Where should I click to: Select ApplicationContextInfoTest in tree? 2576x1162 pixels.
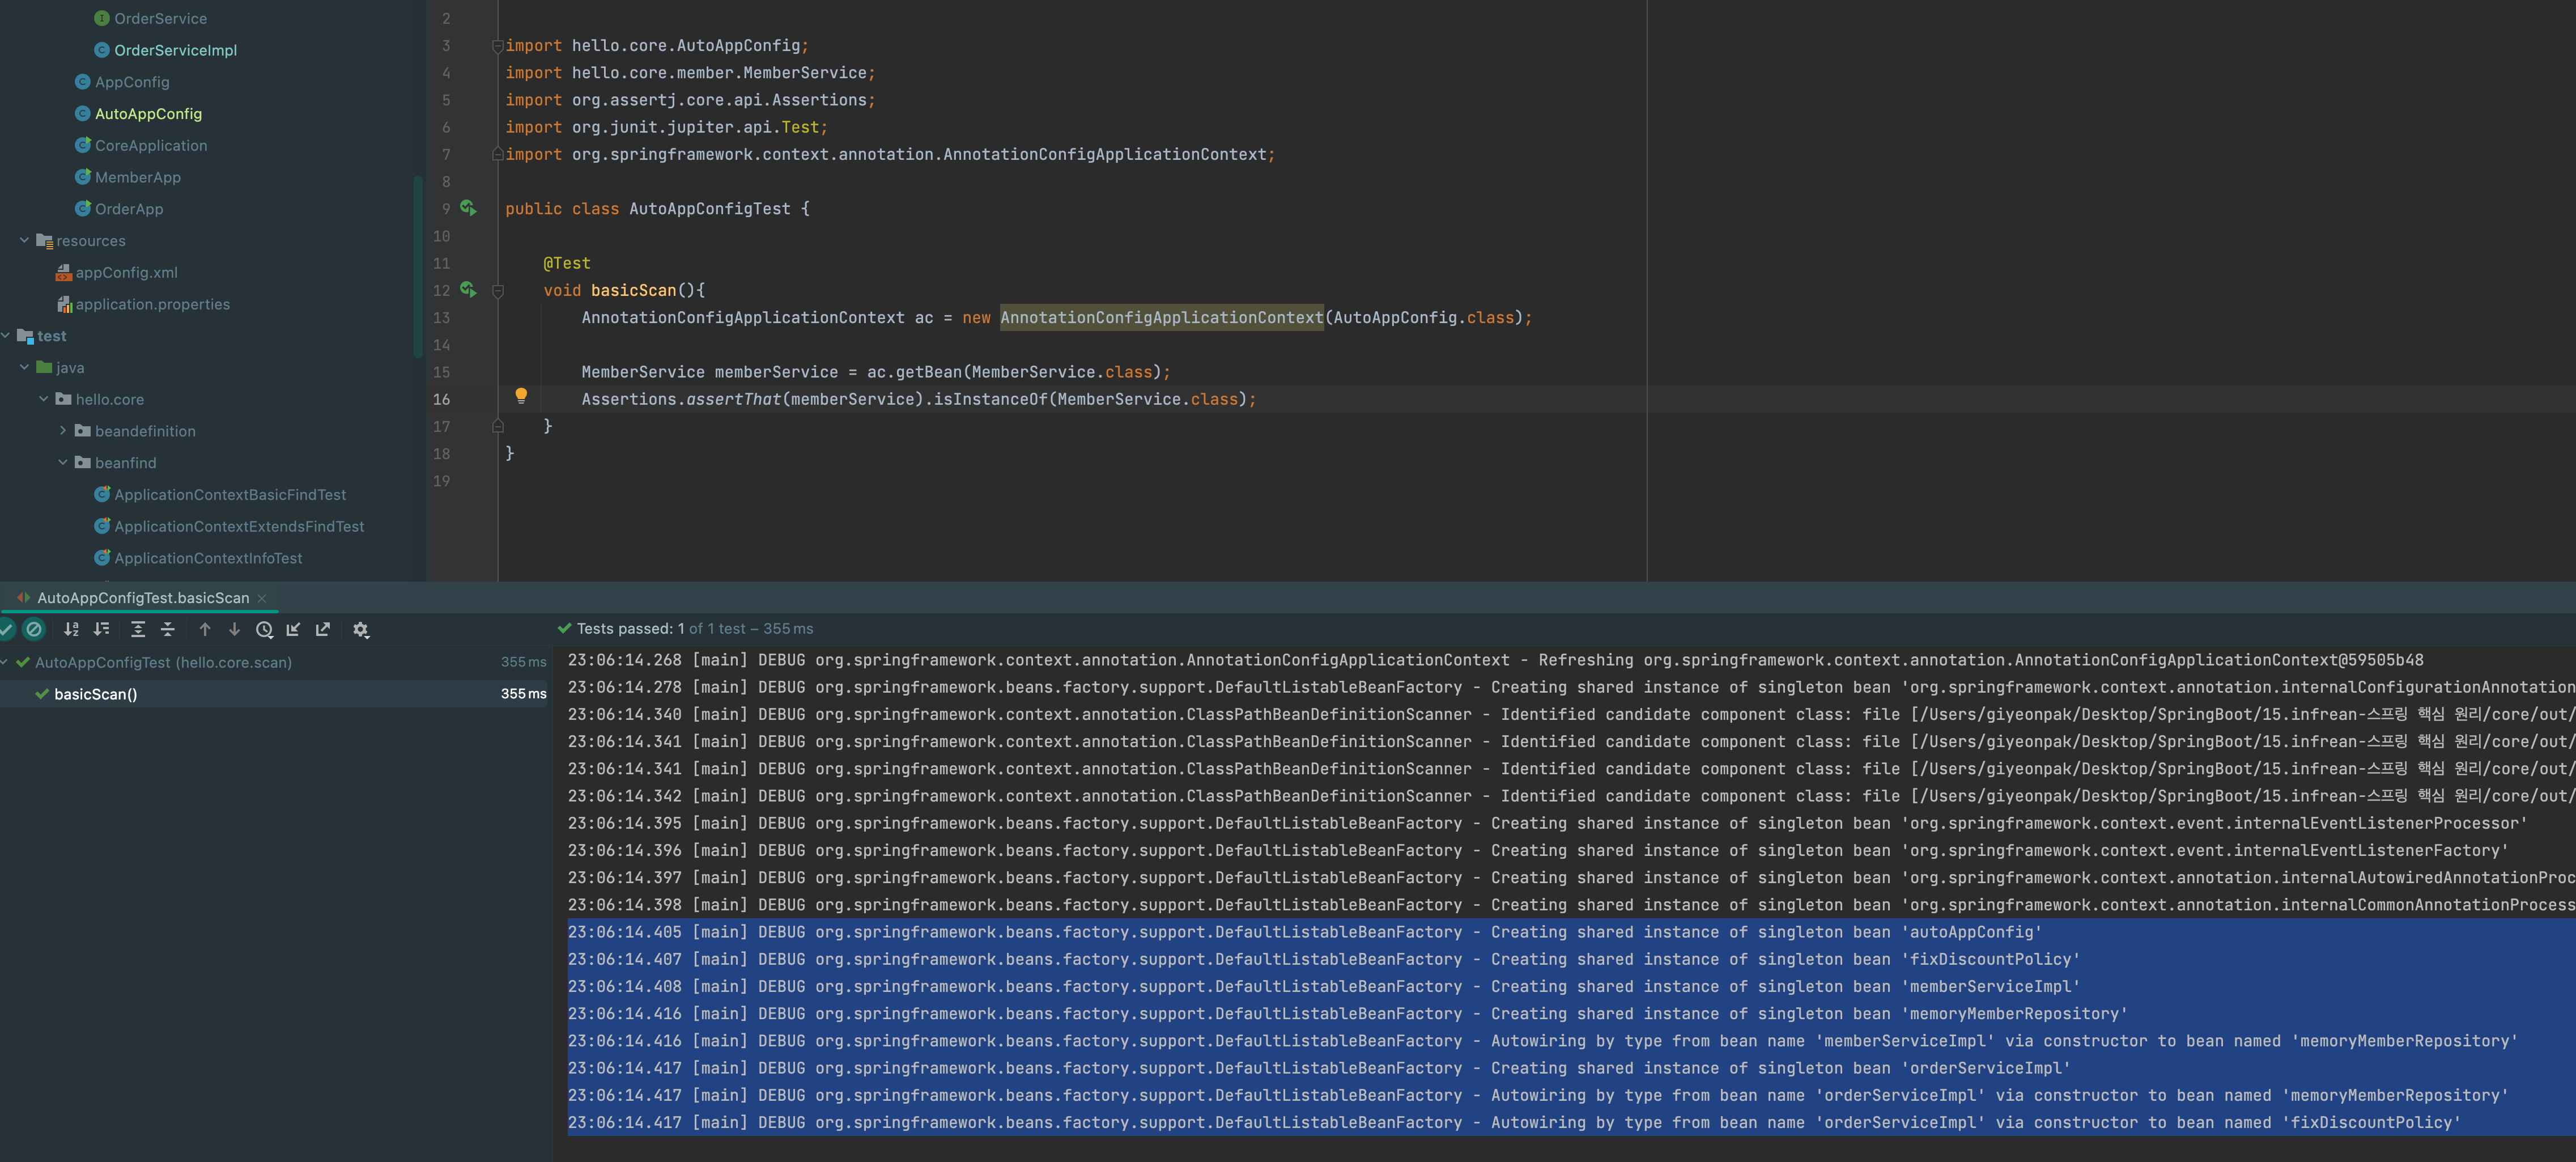click(x=208, y=558)
